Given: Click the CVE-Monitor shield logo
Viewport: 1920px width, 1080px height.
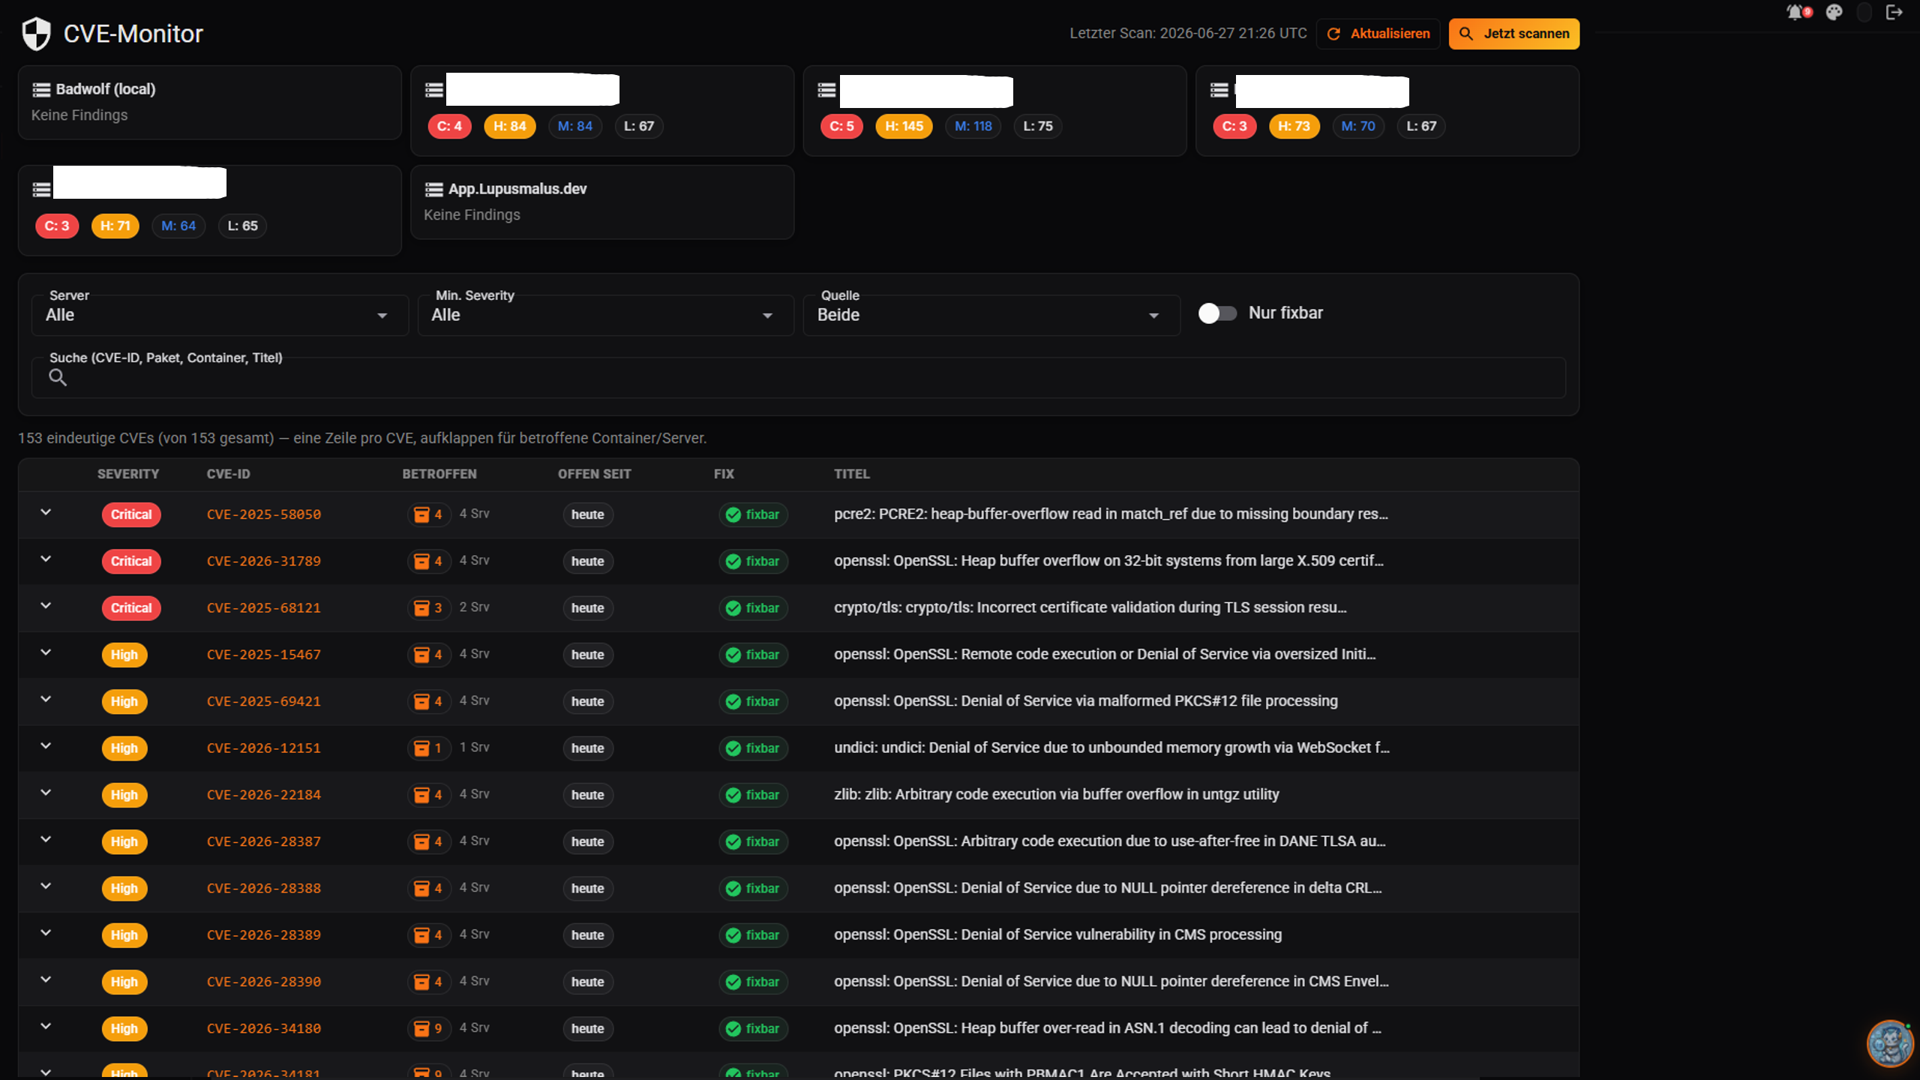Looking at the screenshot, I should 36,34.
